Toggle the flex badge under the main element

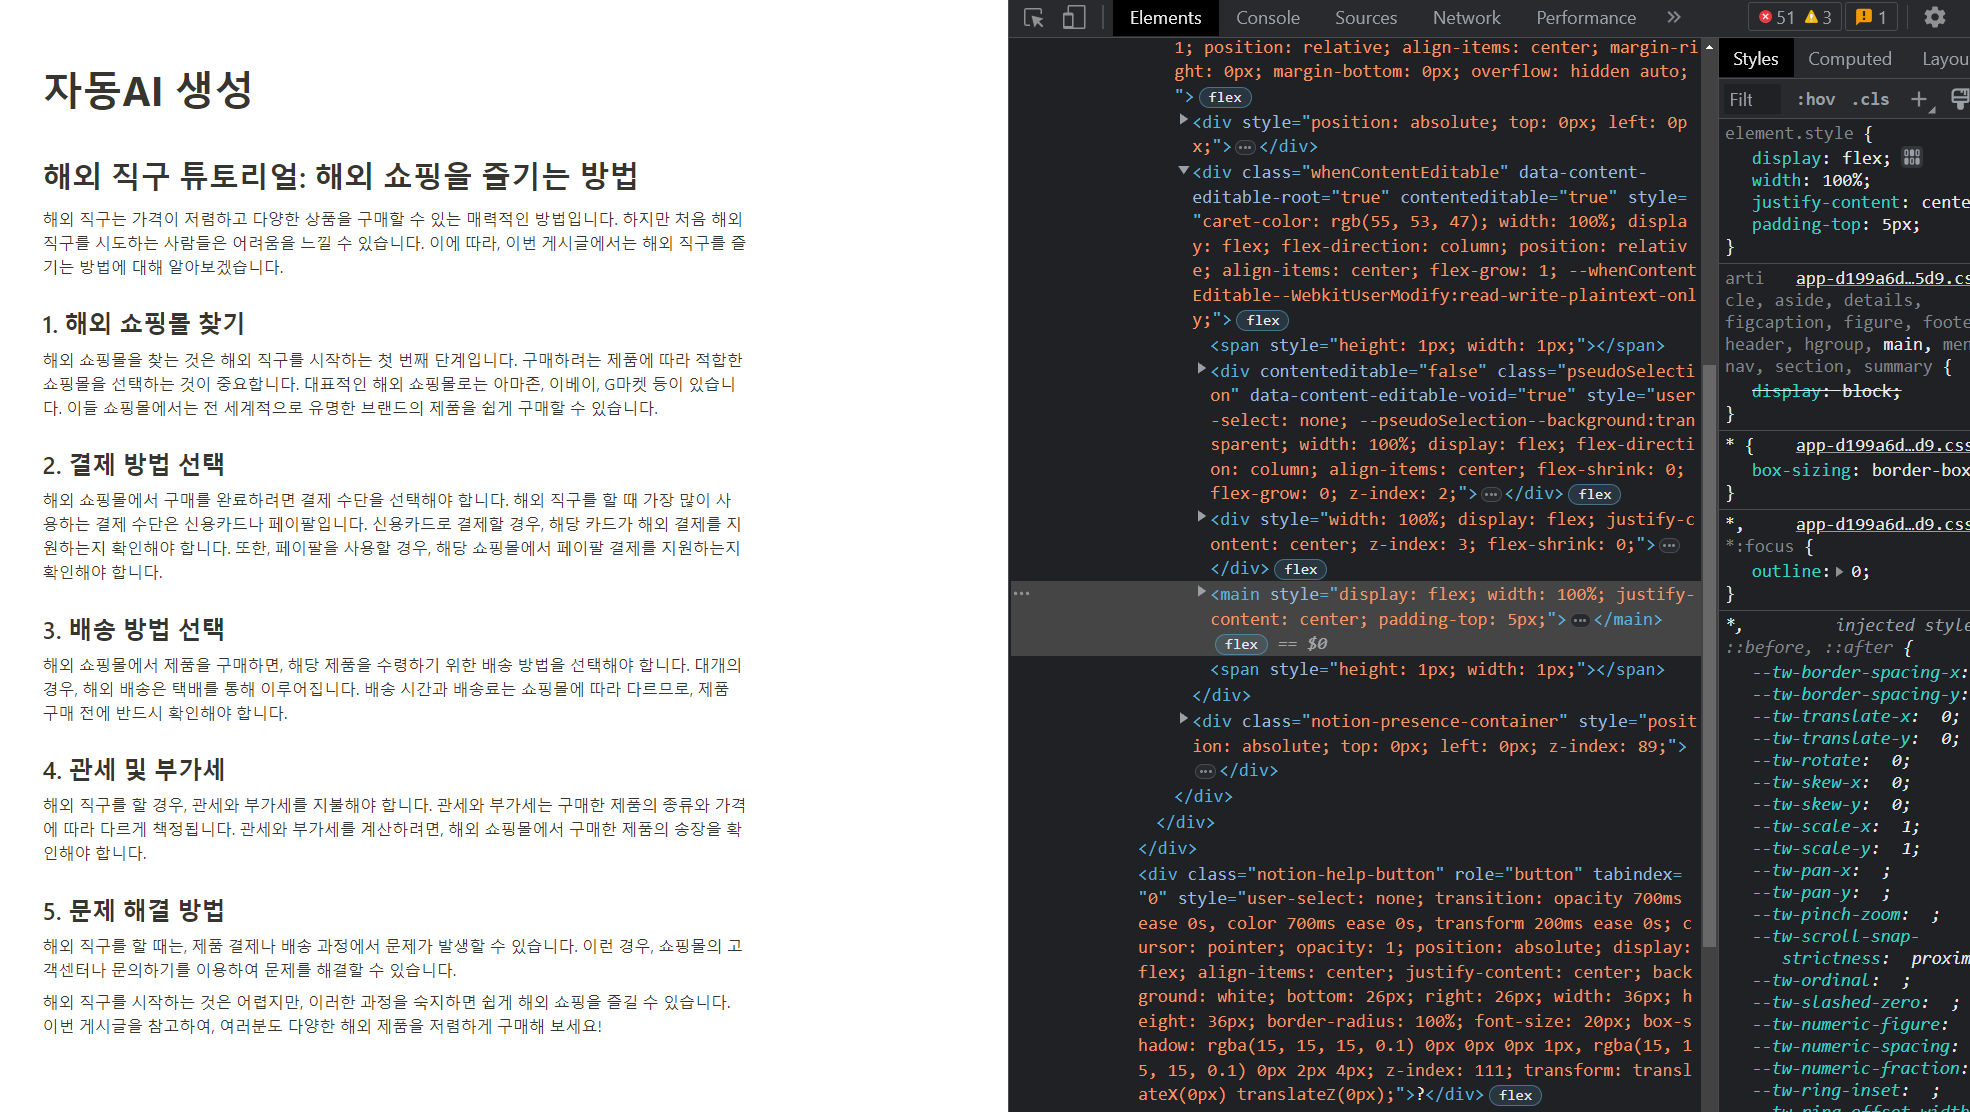pyautogui.click(x=1241, y=644)
